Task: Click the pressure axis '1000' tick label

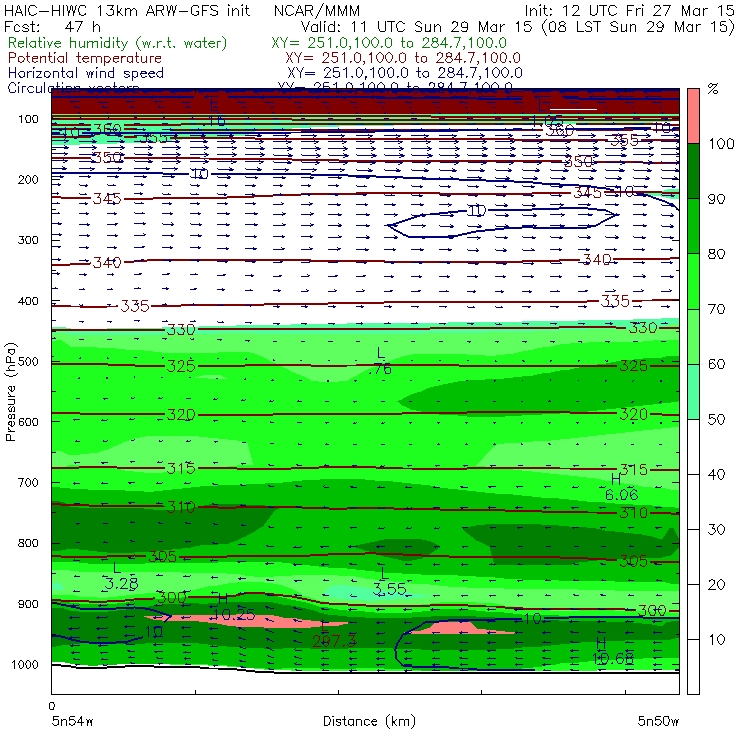Action: pyautogui.click(x=25, y=664)
